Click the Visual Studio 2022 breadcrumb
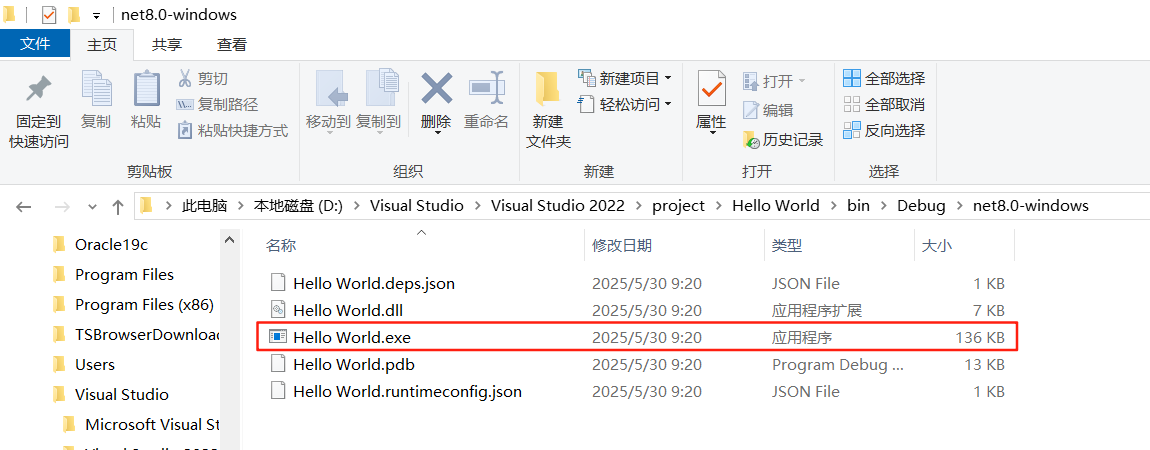Image resolution: width=1150 pixels, height=450 pixels. tap(557, 206)
